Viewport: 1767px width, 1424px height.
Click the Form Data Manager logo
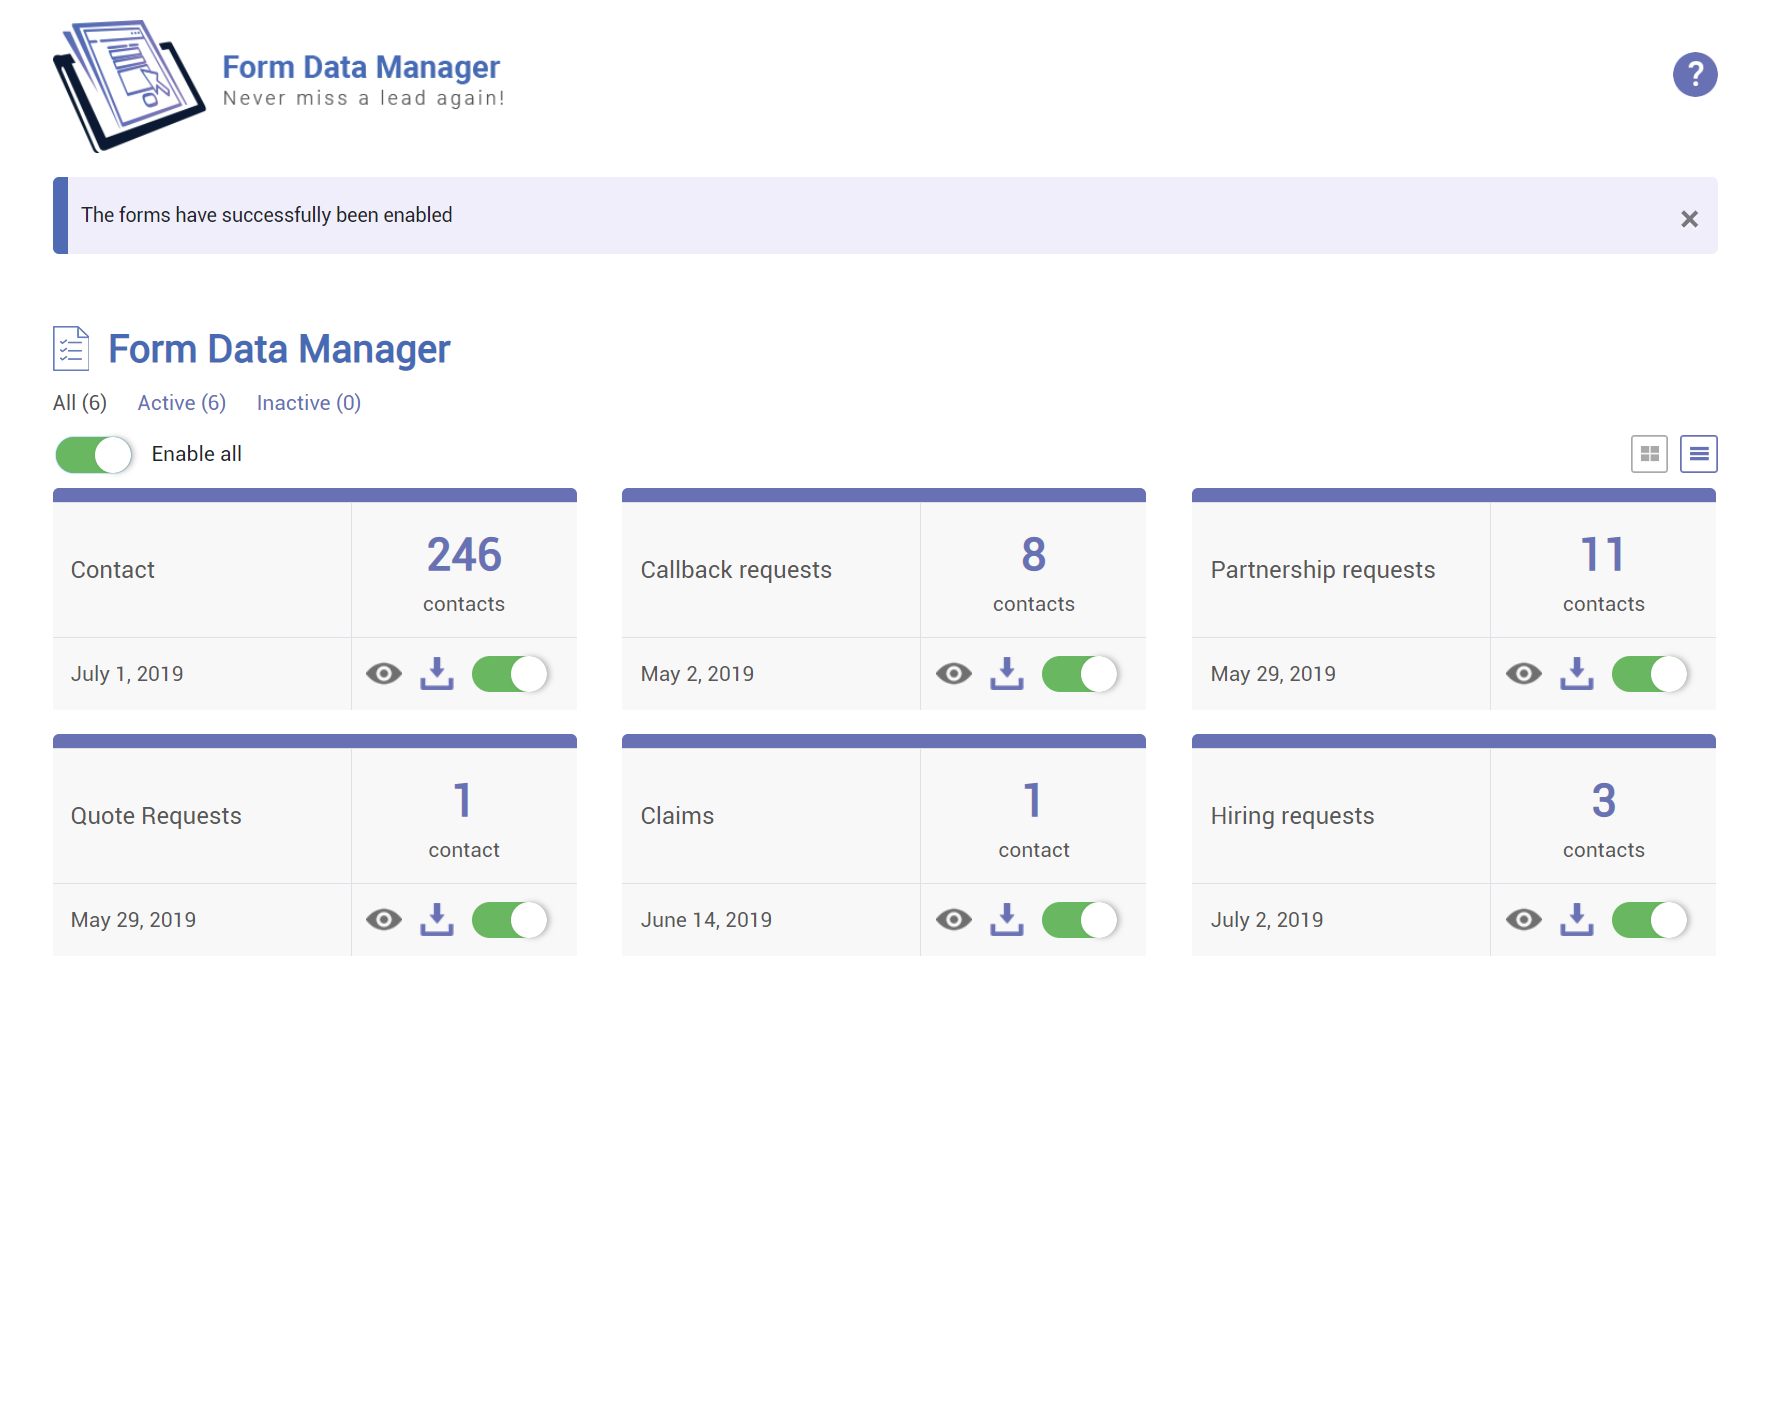(x=130, y=85)
